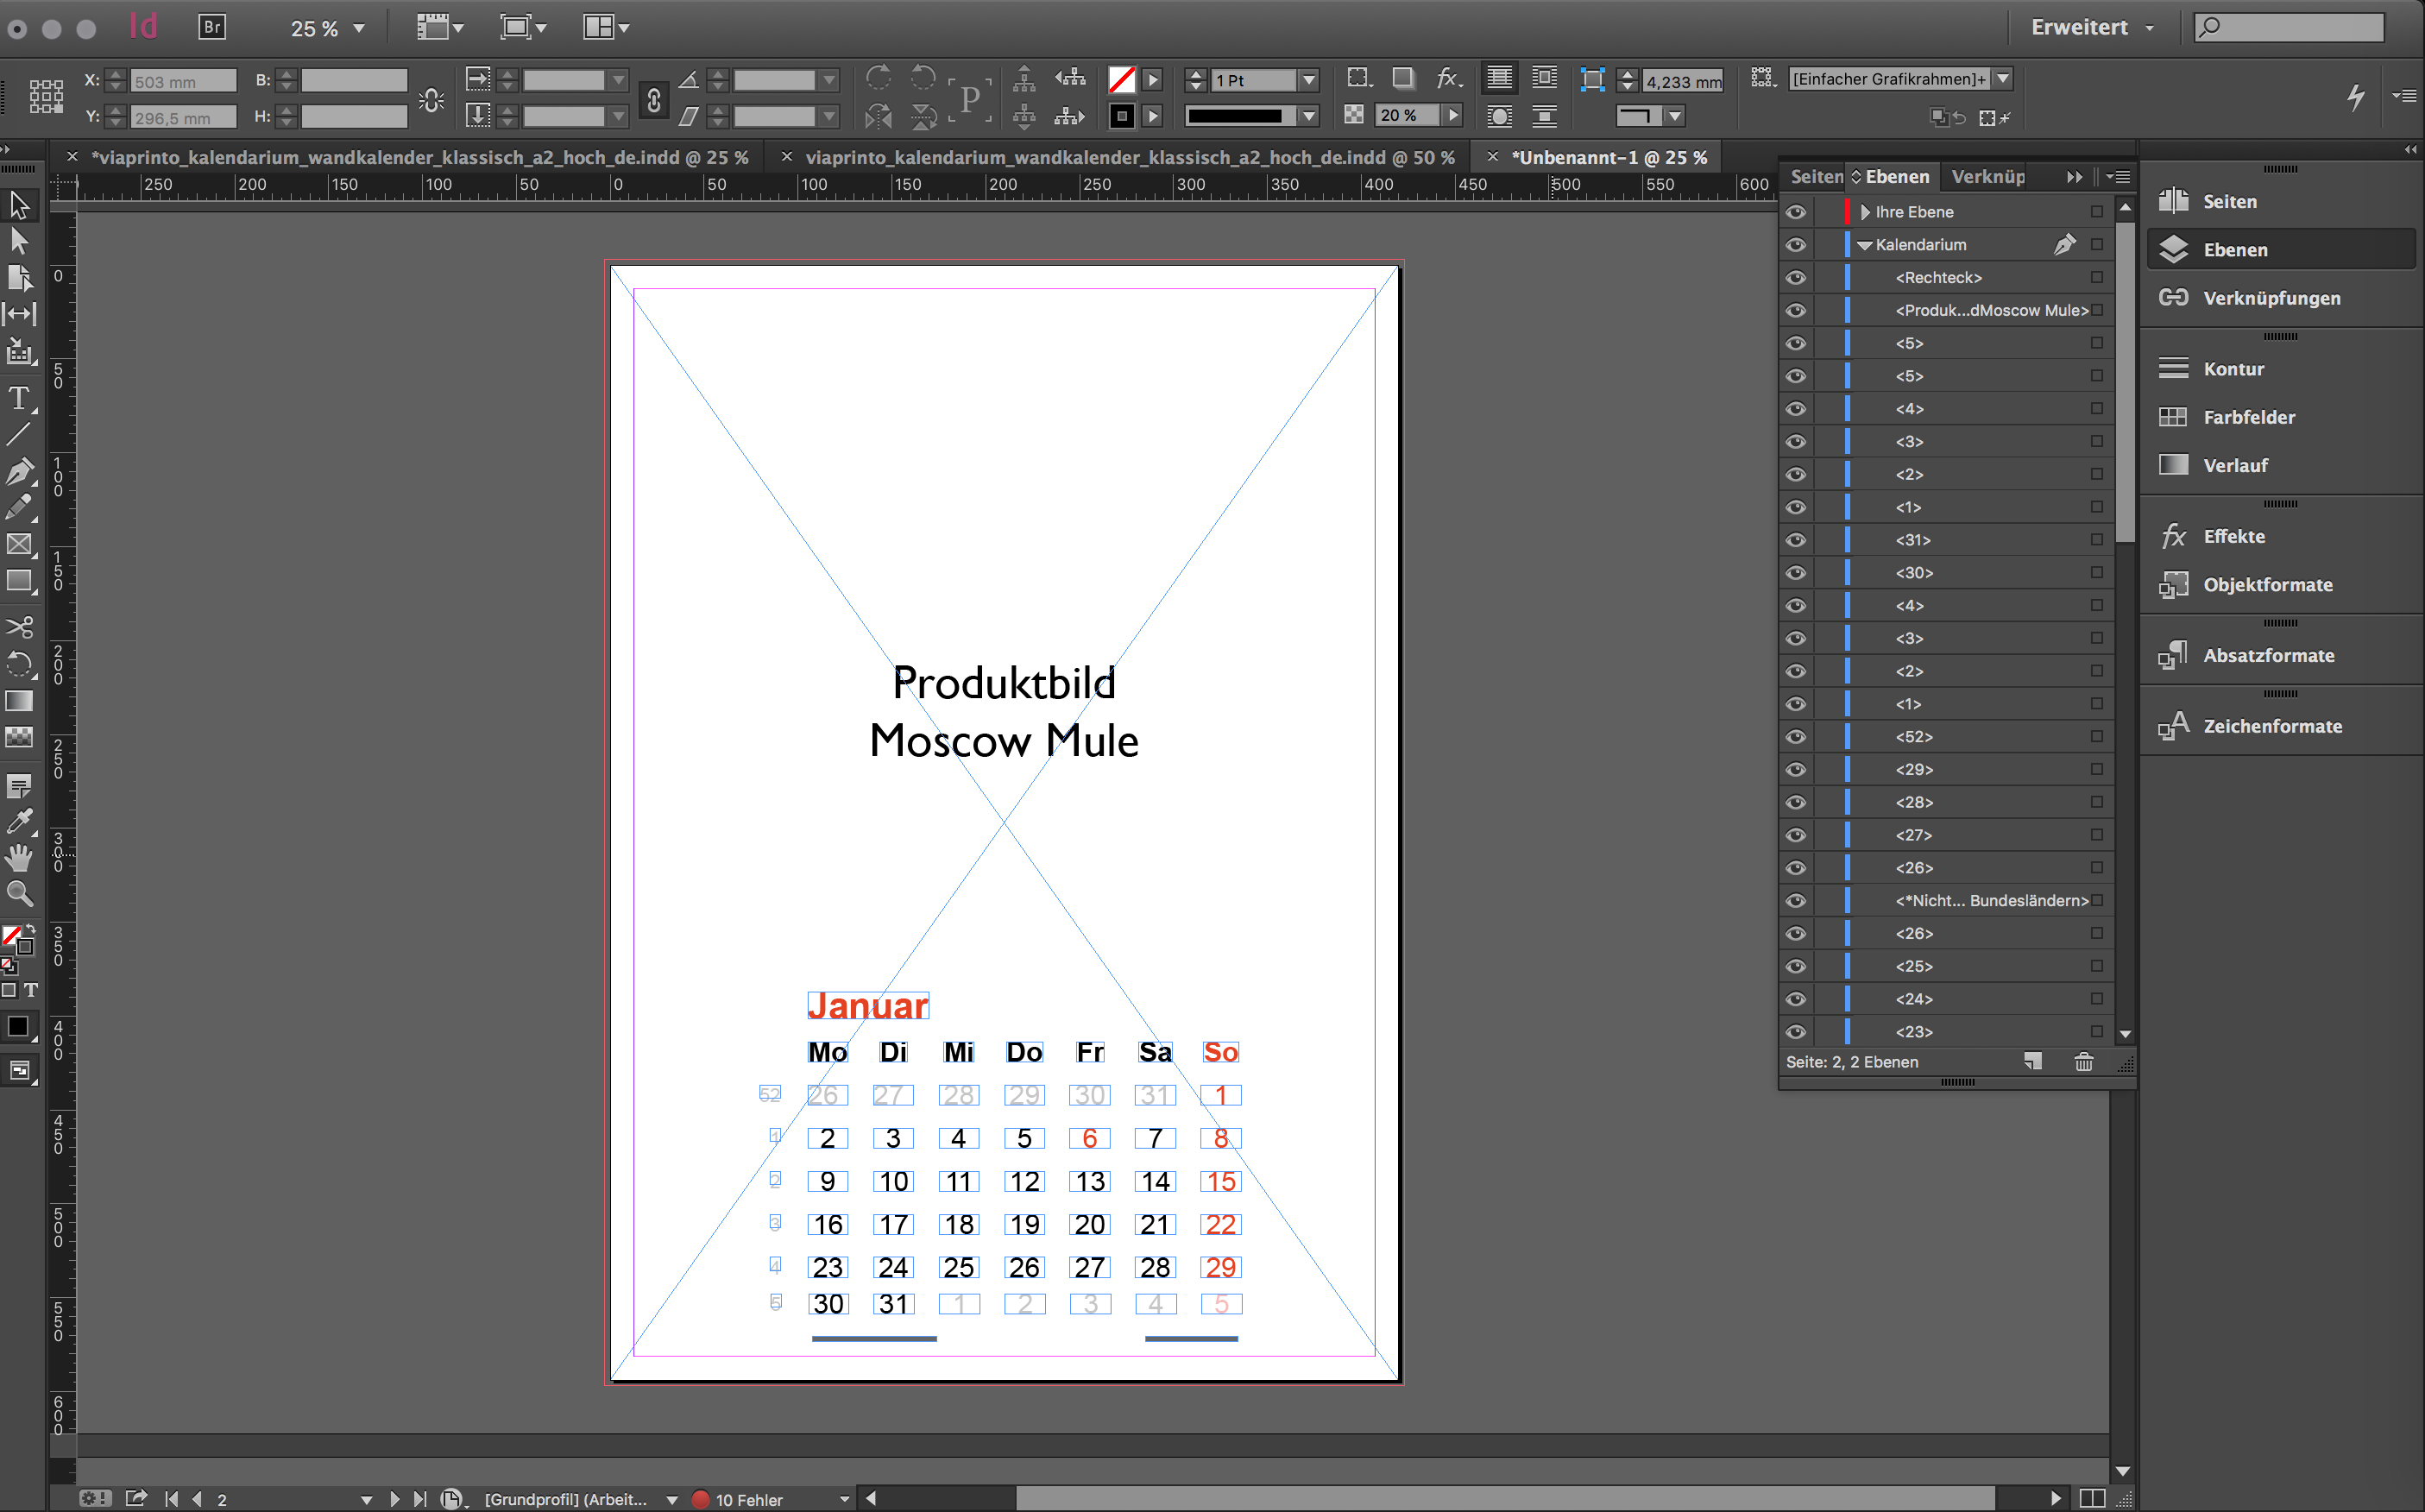The width and height of the screenshot is (2425, 1512).
Task: Click fill/stroke swatch in toolbox
Action: pos(17,940)
